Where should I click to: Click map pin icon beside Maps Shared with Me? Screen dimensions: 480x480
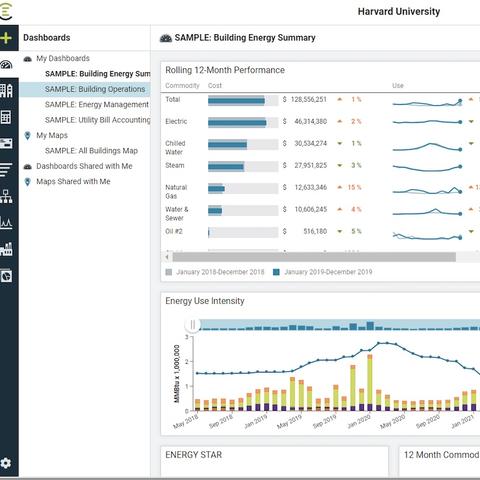coord(28,182)
